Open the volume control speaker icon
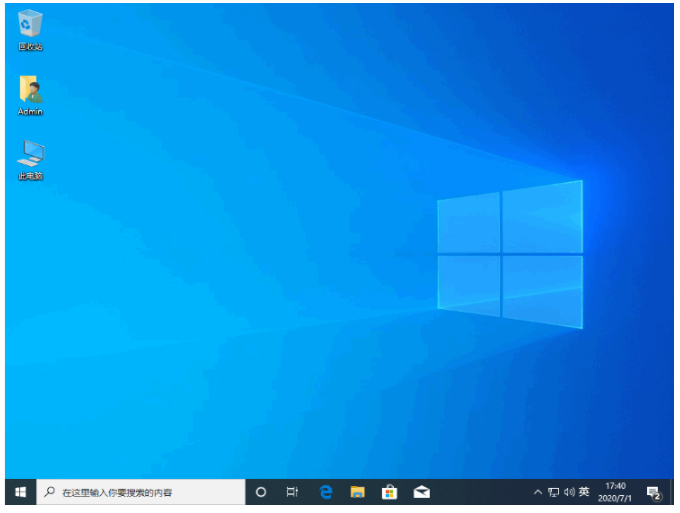Image resolution: width=680 pixels, height=513 pixels. tap(568, 492)
